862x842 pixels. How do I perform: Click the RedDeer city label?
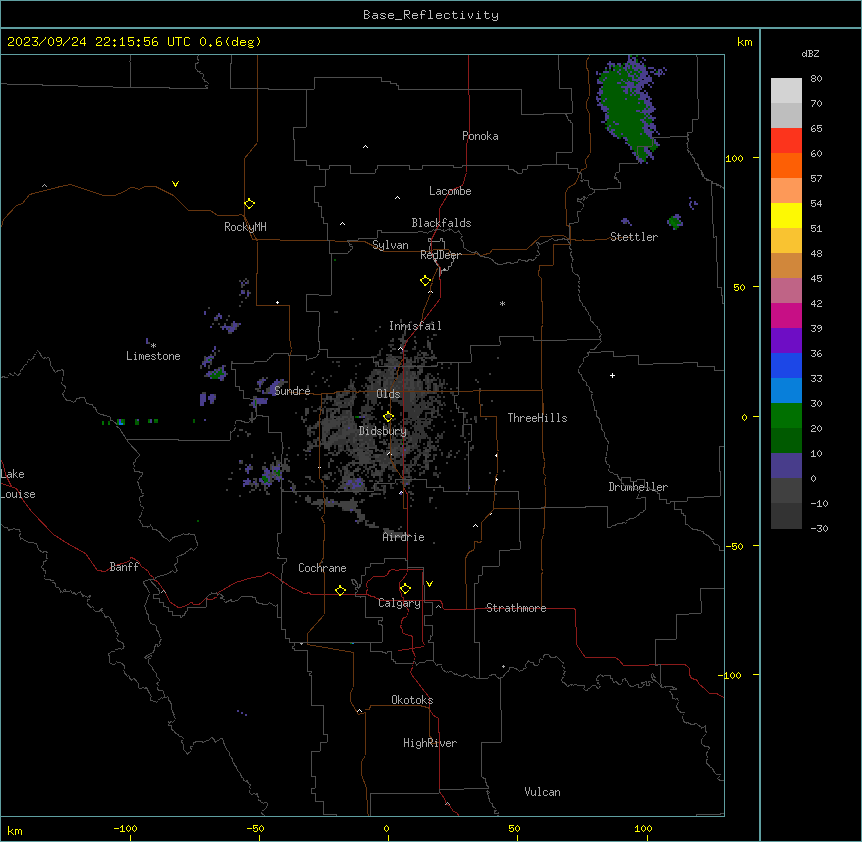coord(440,255)
